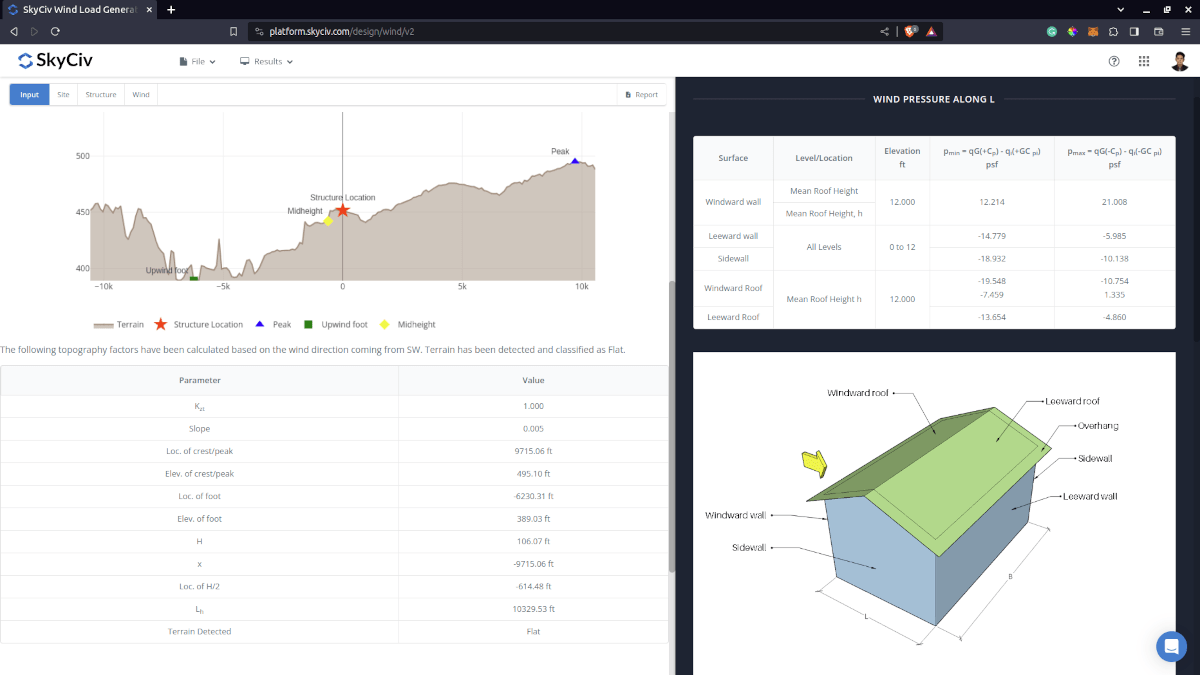
Task: Open the Results dropdown menu
Action: pos(267,61)
